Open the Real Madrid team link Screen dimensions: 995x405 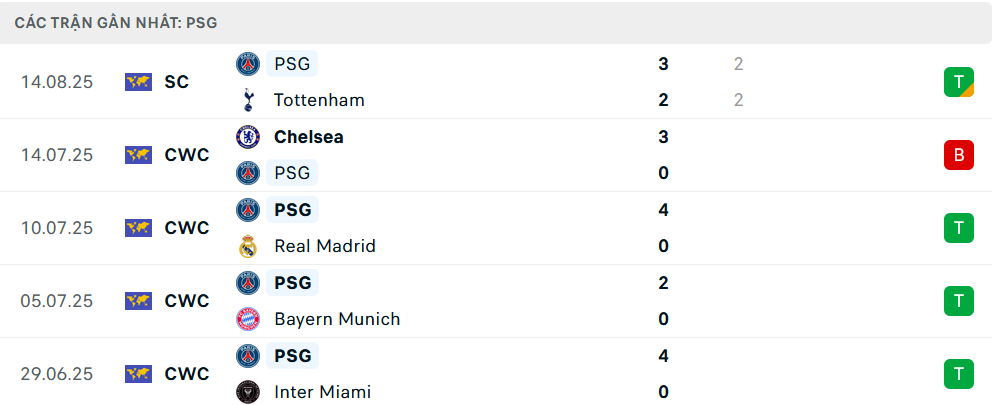coord(324,246)
